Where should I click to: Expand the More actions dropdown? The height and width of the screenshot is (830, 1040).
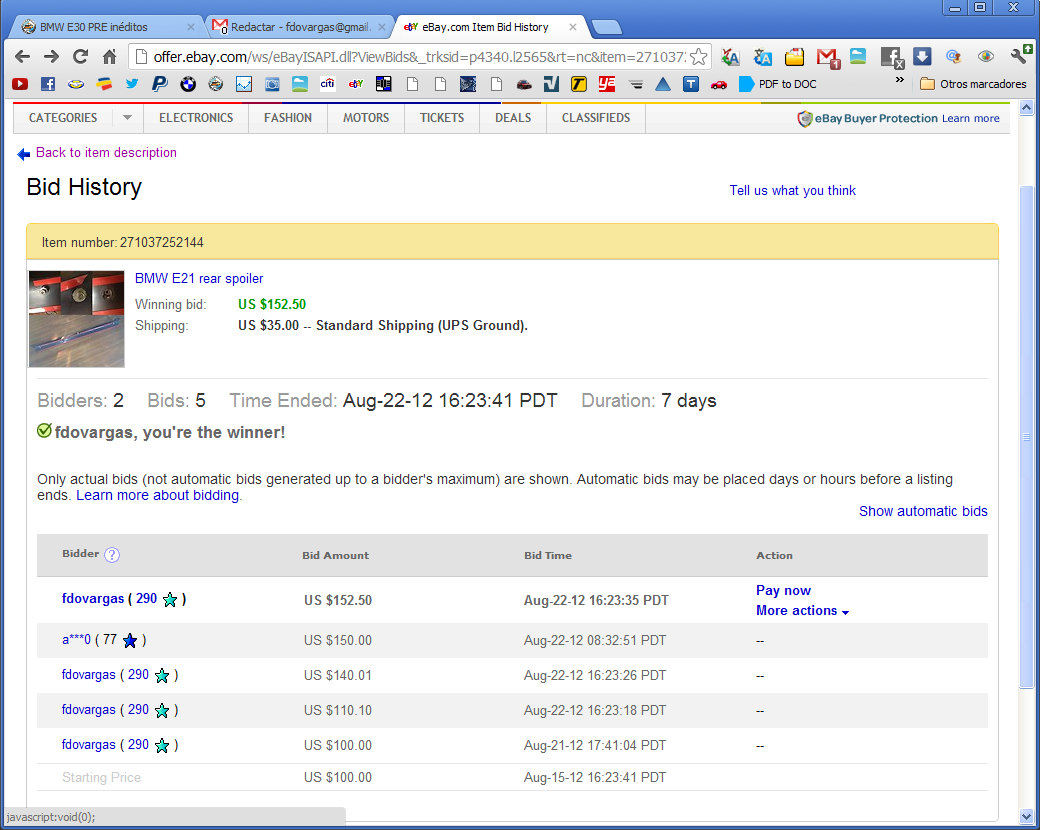pyautogui.click(x=803, y=610)
